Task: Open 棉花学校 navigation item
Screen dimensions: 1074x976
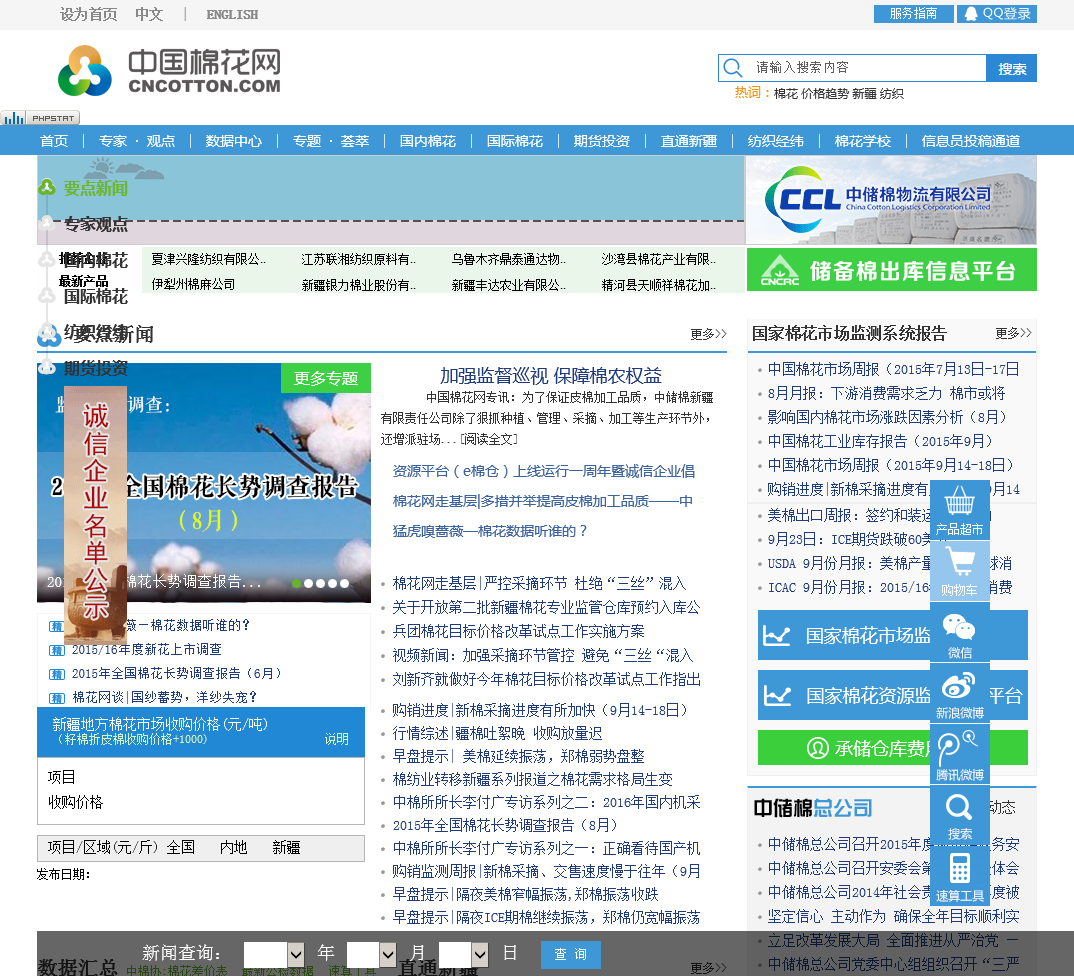Action: click(x=862, y=141)
